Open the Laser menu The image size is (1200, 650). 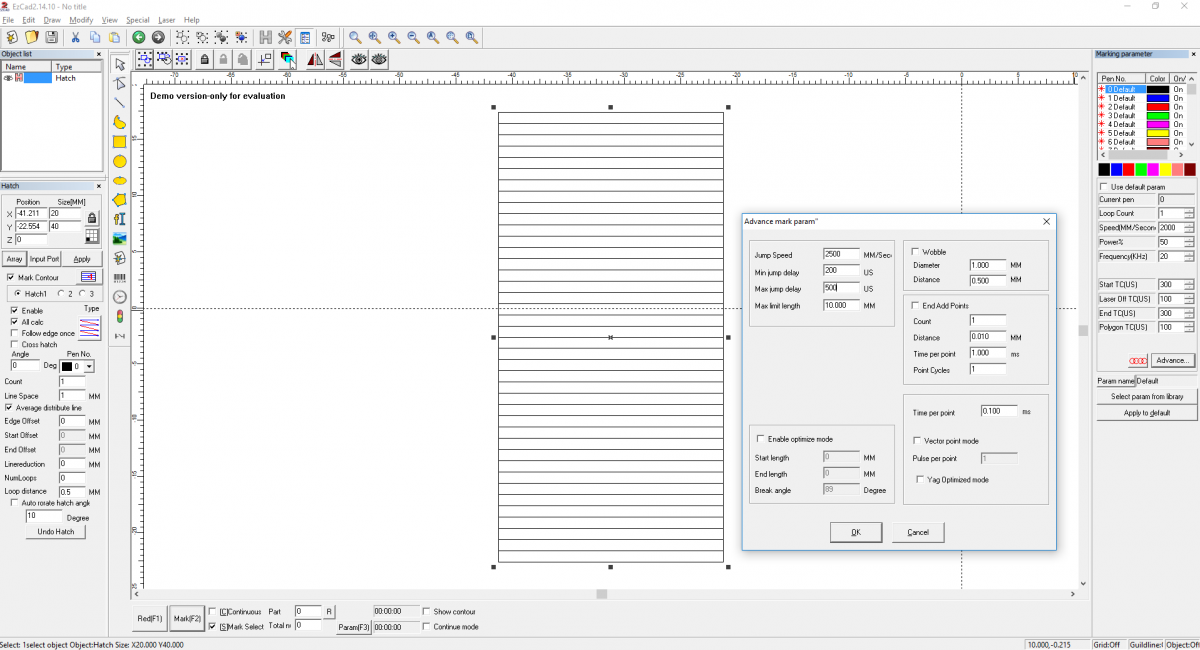(166, 20)
